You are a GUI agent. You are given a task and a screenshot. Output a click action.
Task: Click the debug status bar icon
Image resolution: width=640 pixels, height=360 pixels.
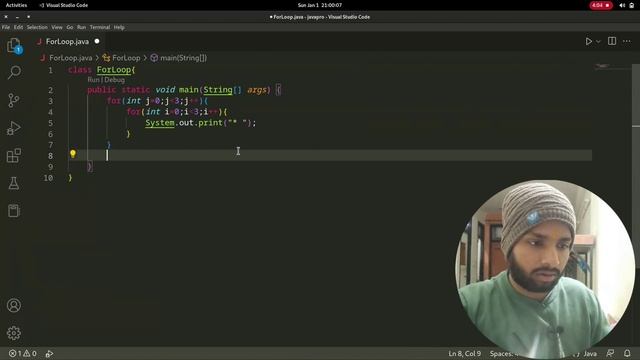(49, 353)
